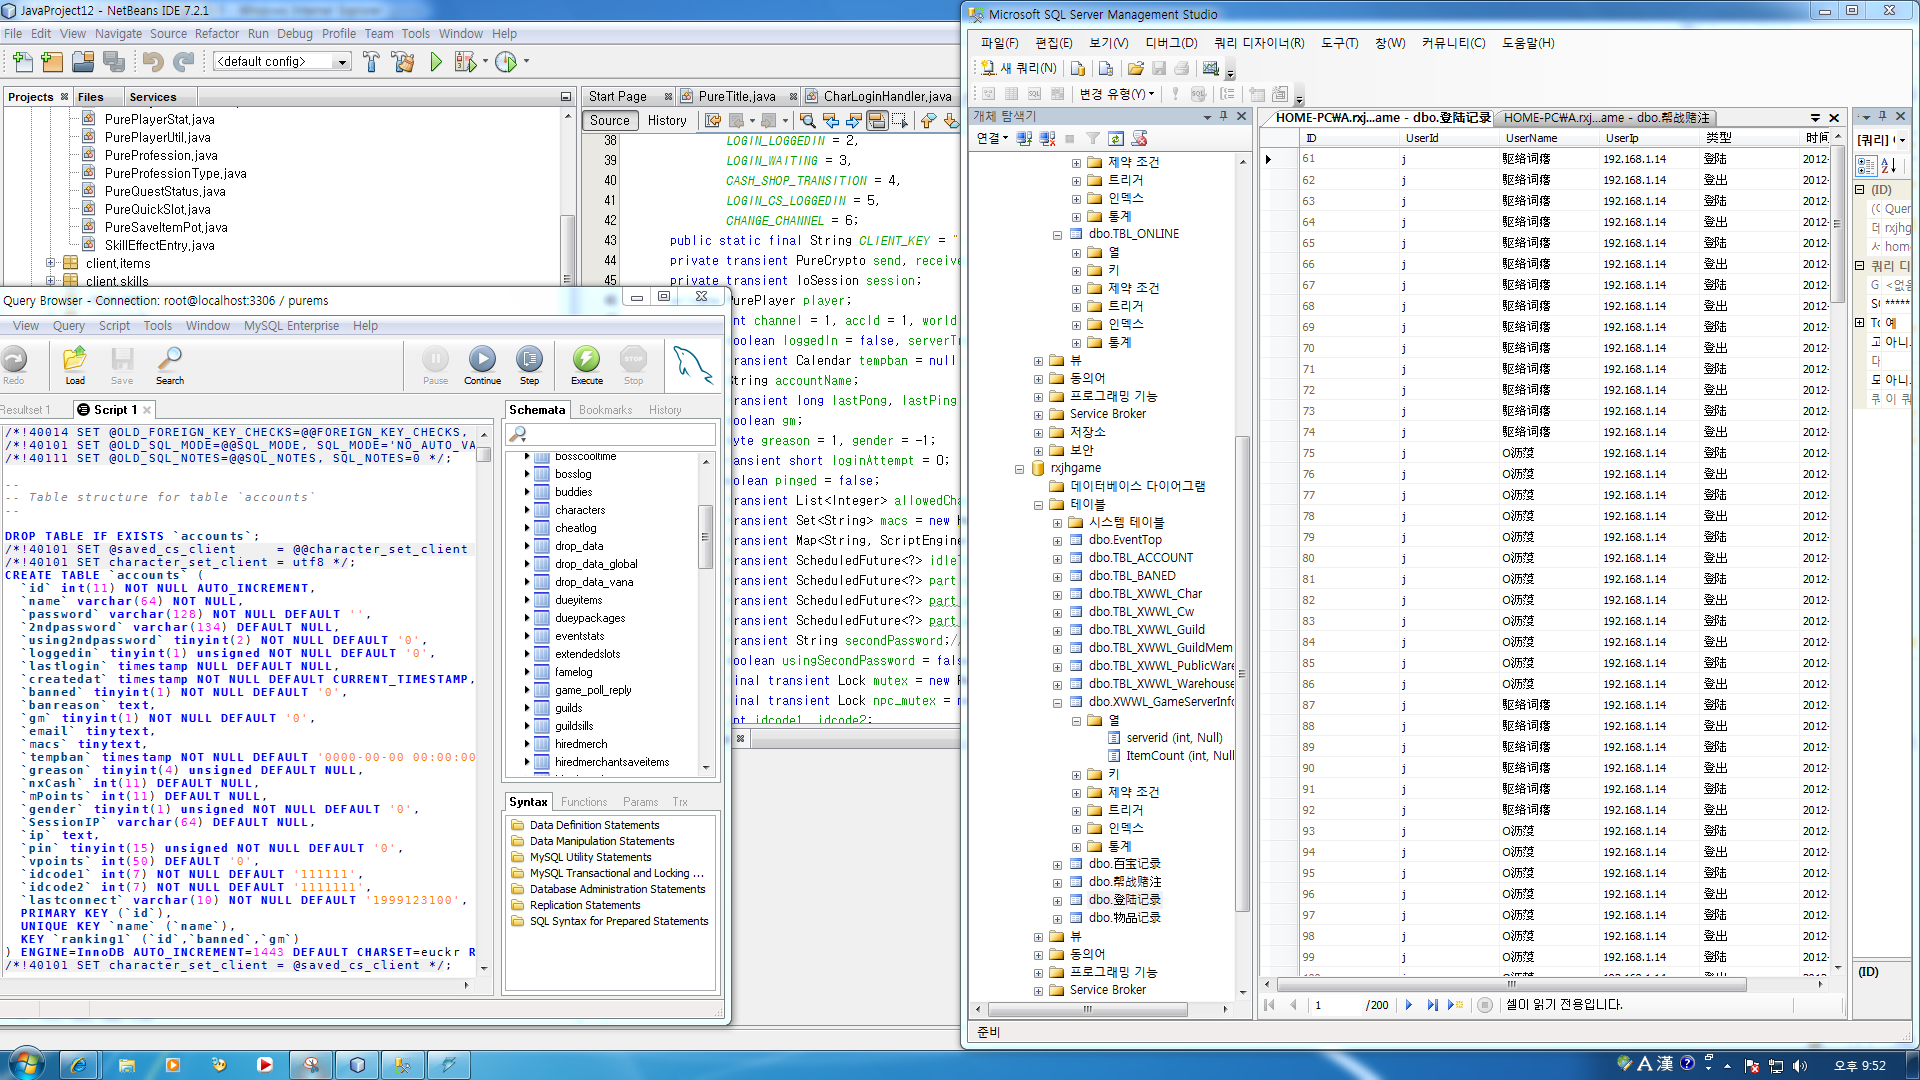Click the Continue playback button
The height and width of the screenshot is (1080, 1920).
tap(482, 365)
